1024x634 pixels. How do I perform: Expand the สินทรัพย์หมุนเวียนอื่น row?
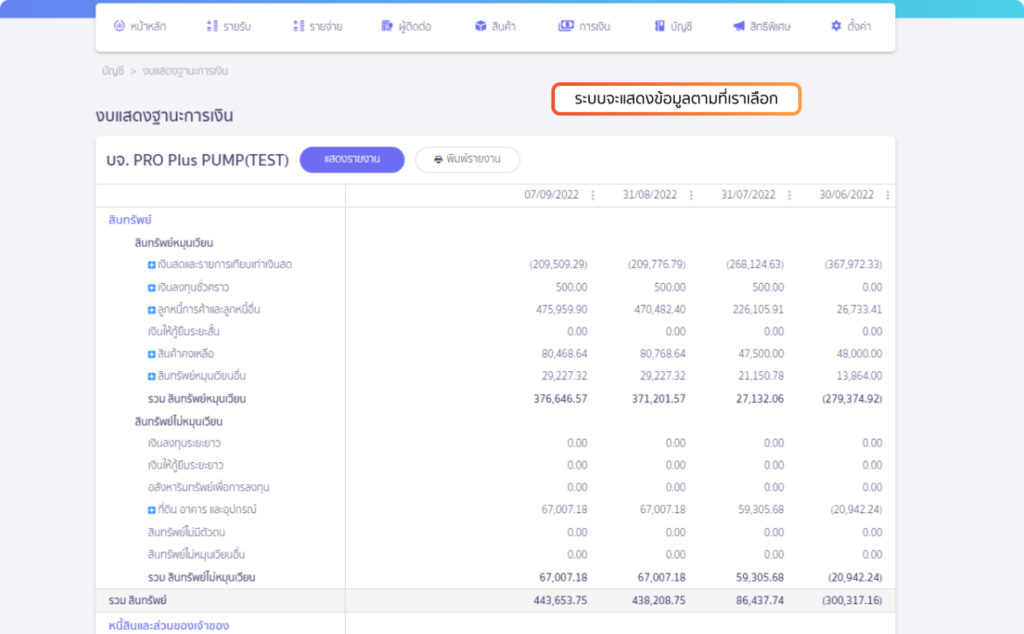click(x=152, y=377)
